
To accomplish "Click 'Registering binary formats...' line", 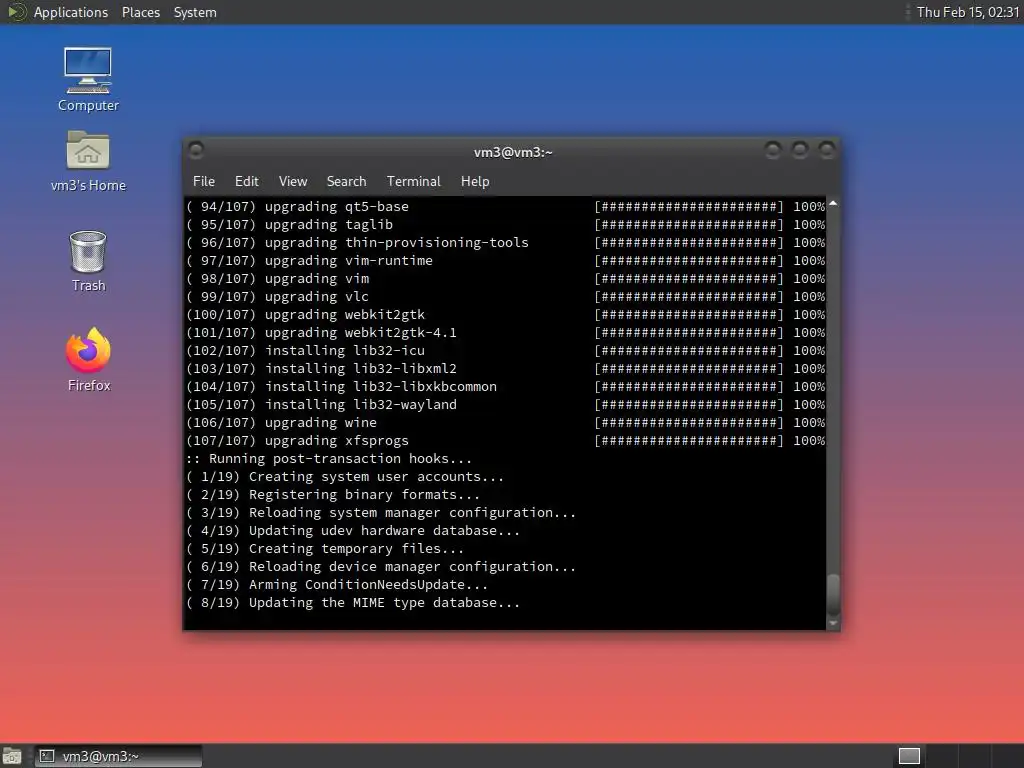I will coord(333,495).
